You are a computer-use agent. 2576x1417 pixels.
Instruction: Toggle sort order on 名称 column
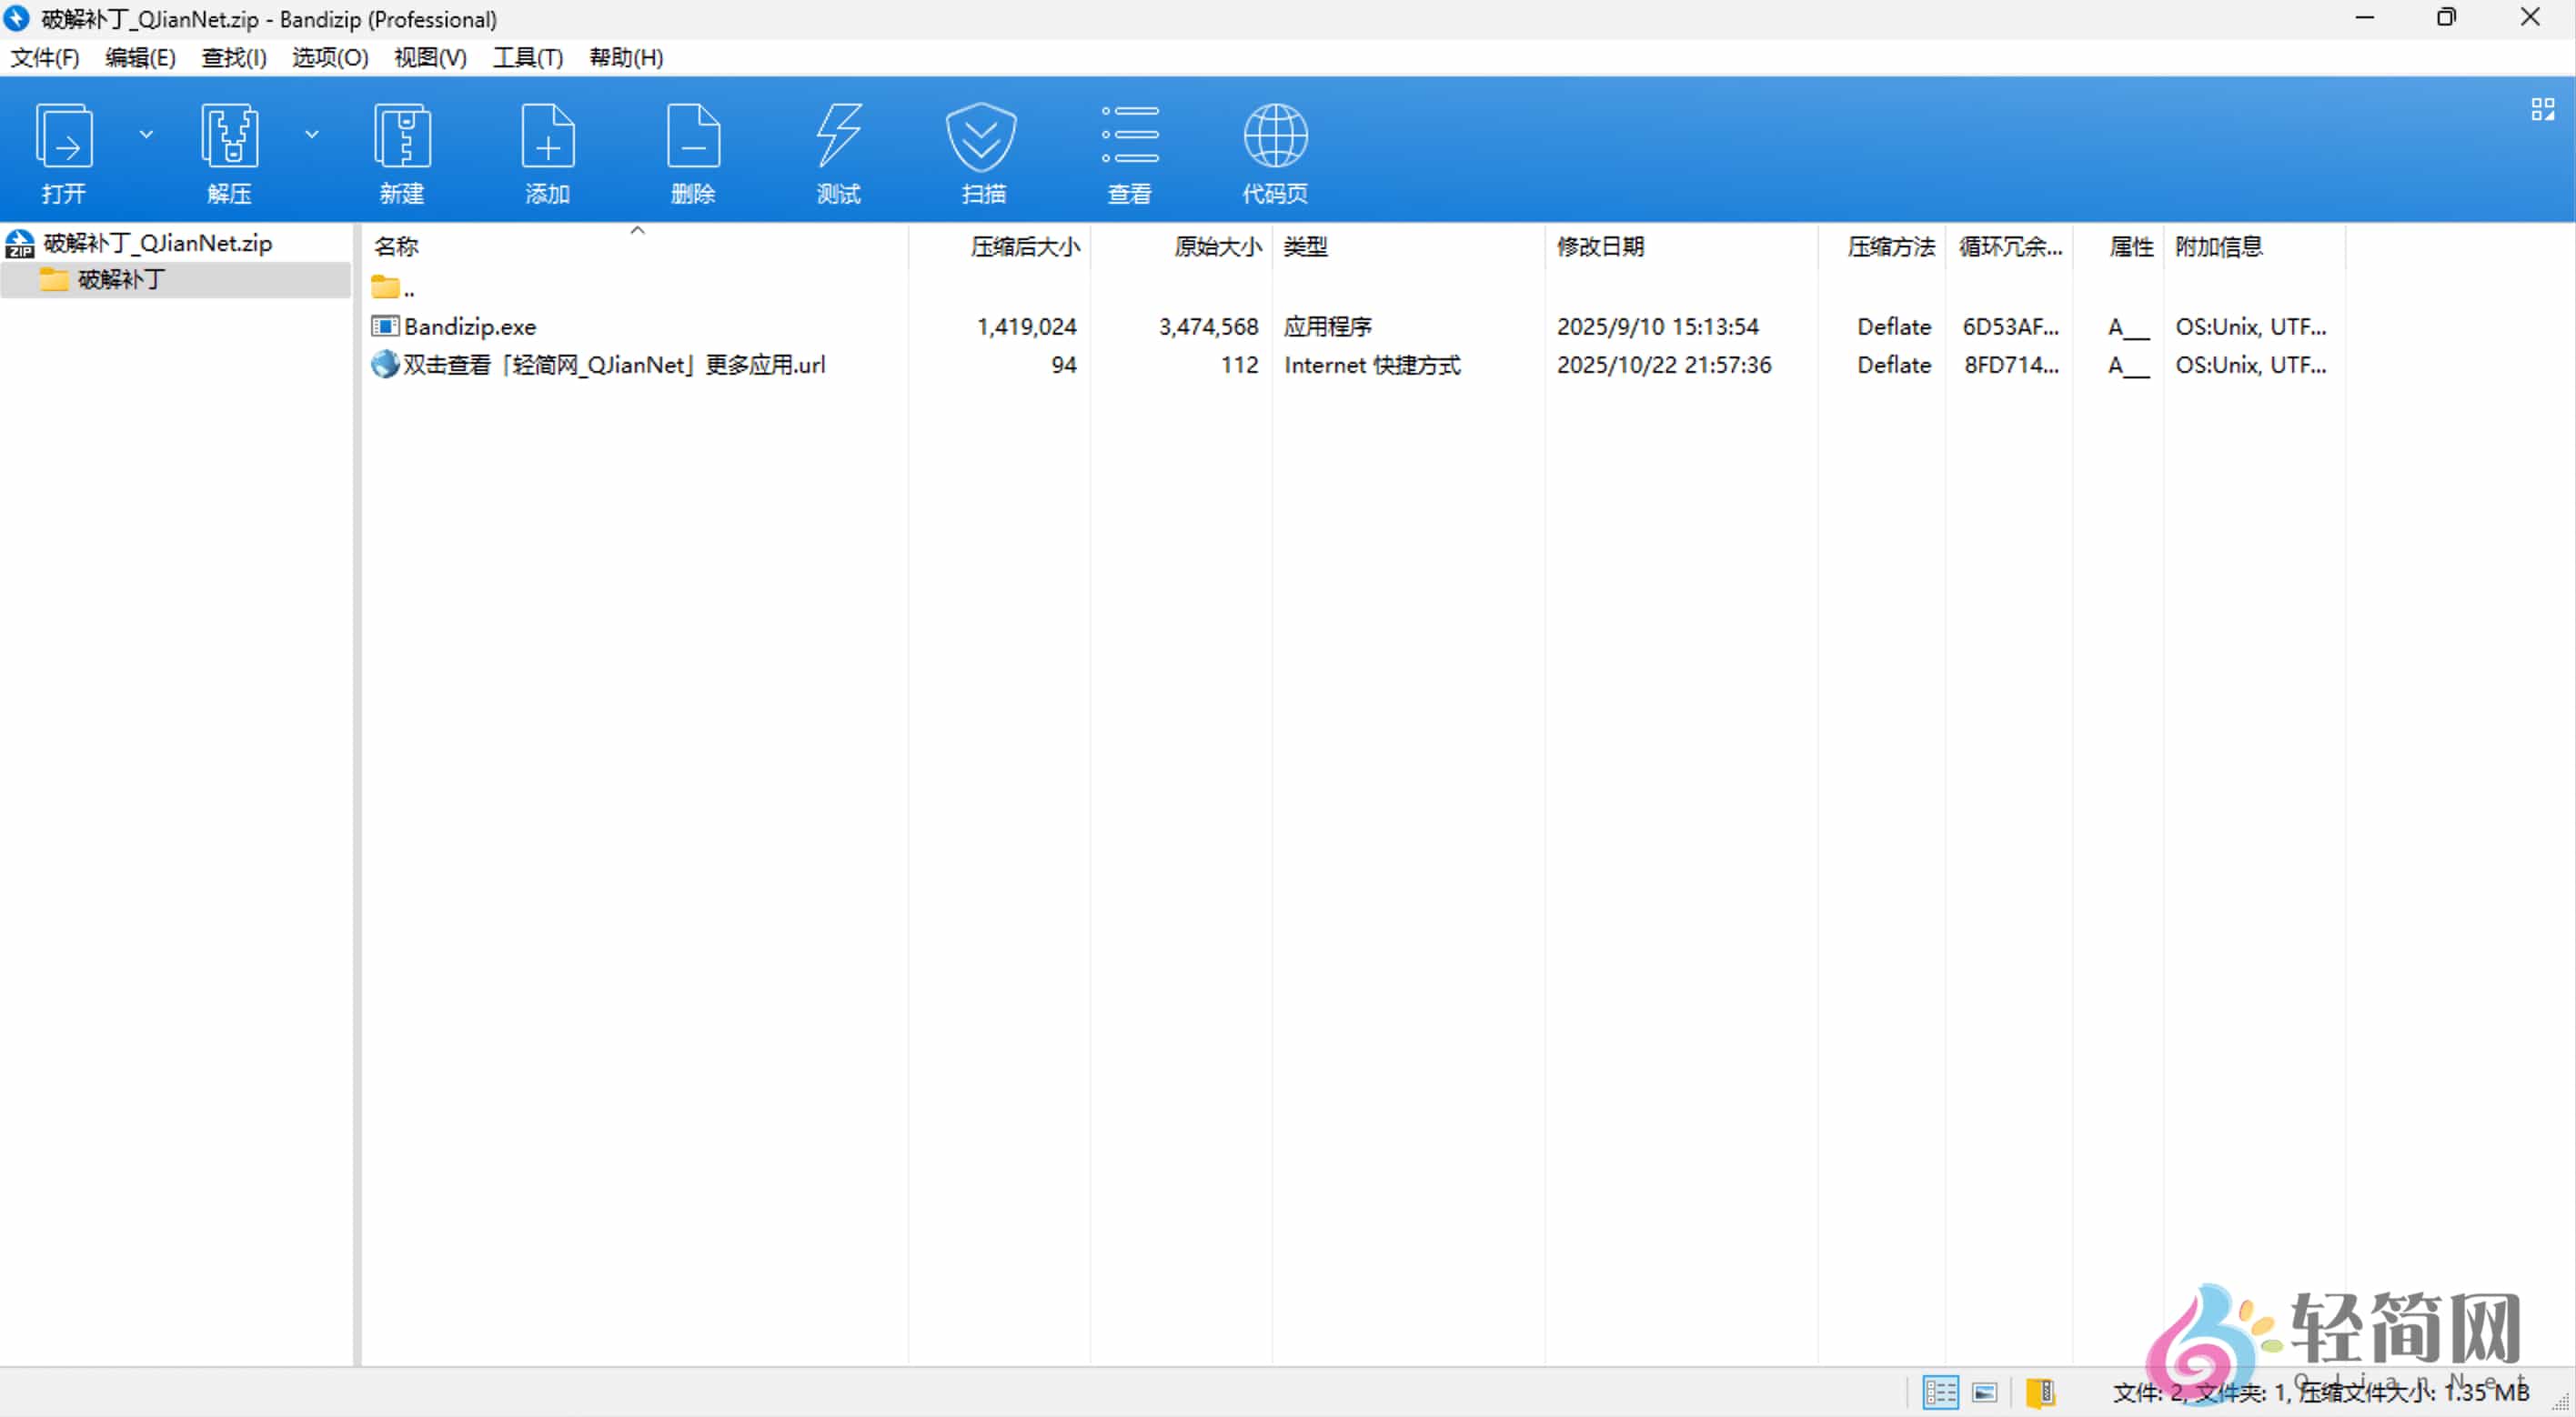click(x=396, y=246)
